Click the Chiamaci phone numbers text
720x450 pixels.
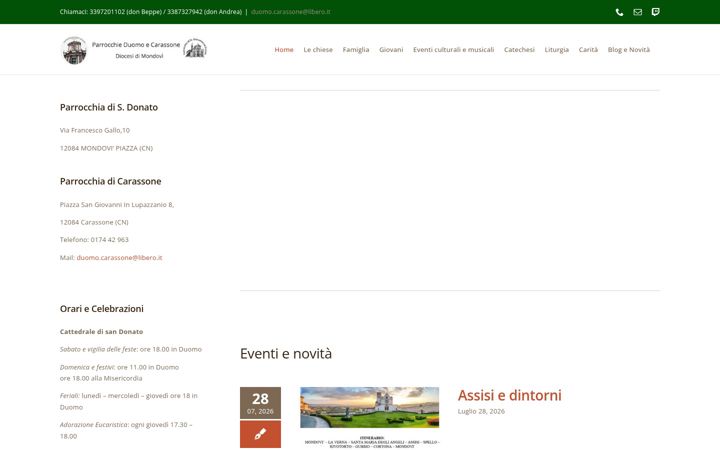point(151,12)
